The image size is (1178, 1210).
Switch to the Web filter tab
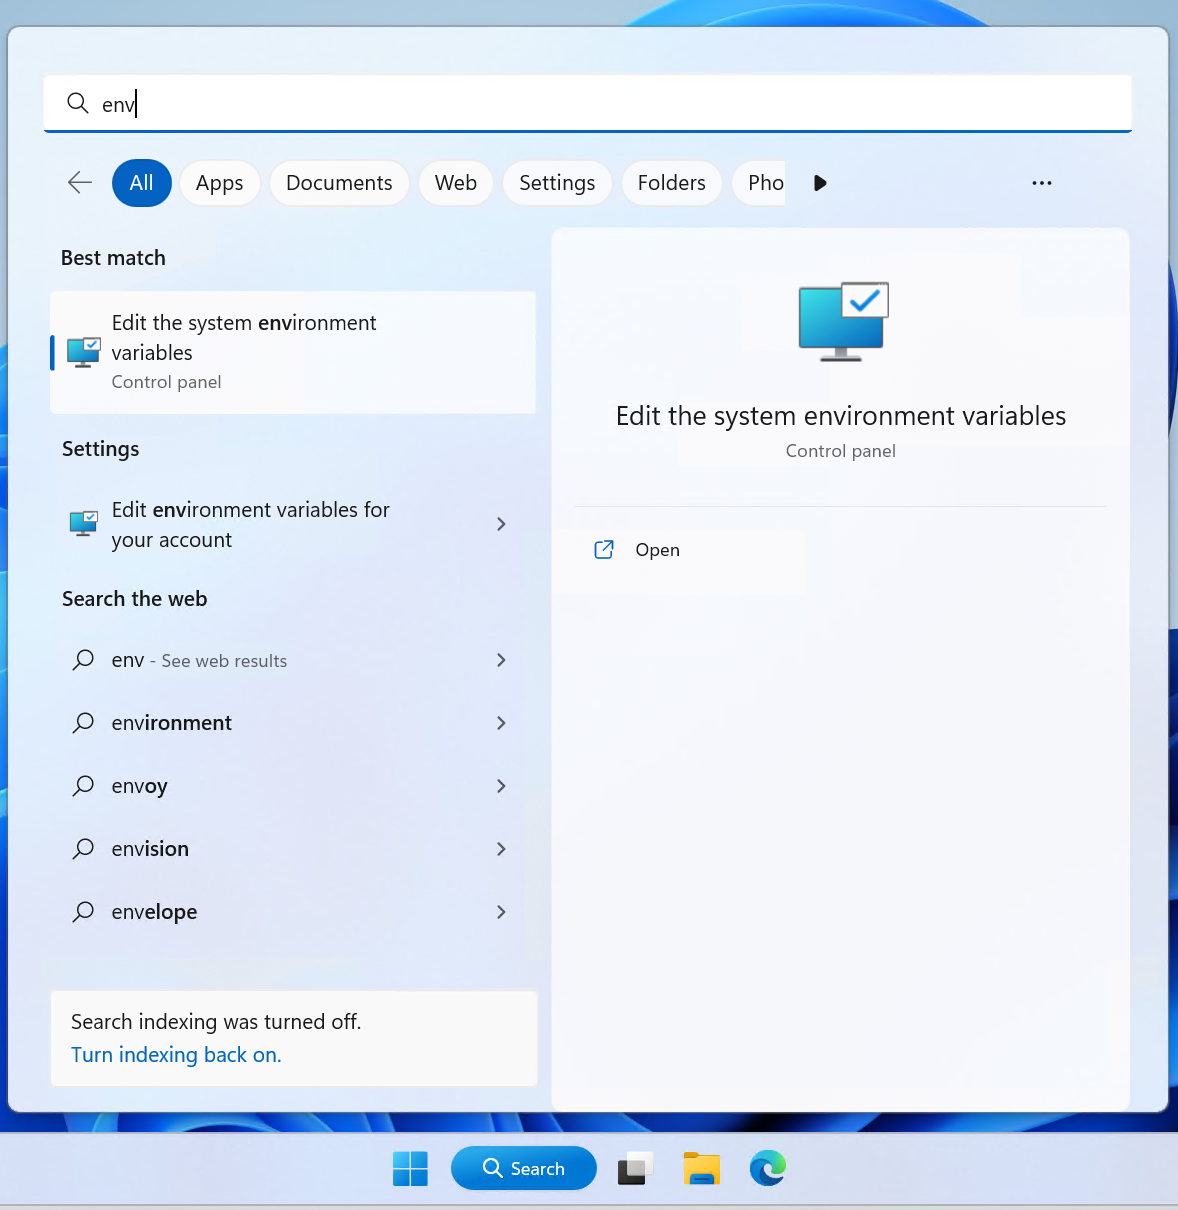[x=456, y=183]
